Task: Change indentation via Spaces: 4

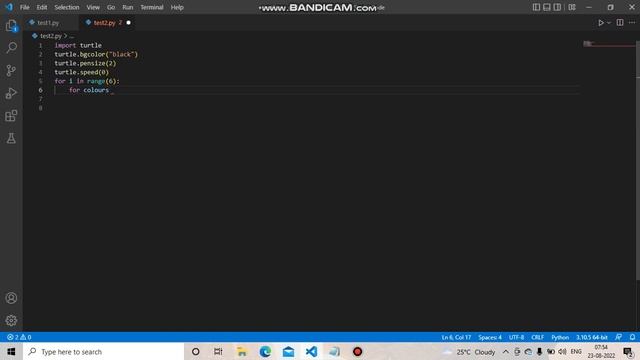Action: (490, 337)
